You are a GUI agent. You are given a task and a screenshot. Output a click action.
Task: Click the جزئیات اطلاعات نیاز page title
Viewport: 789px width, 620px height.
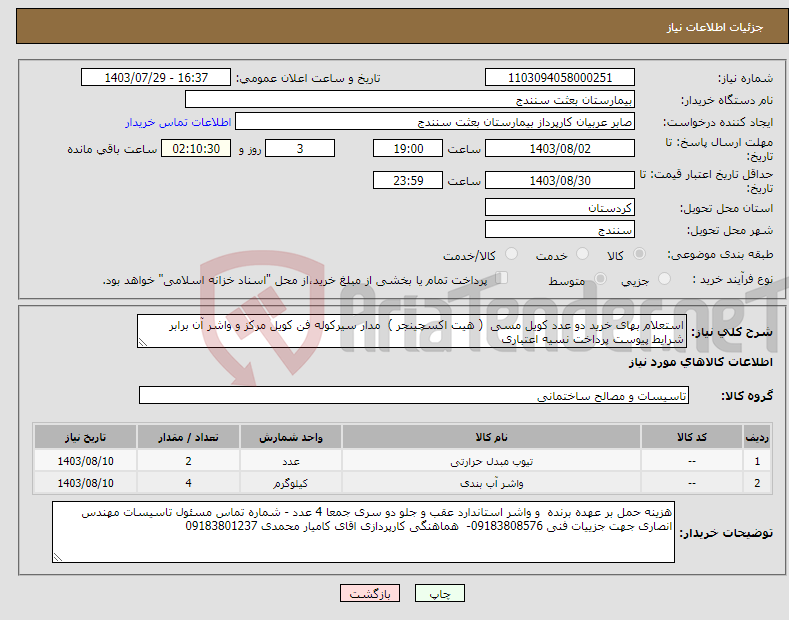tap(715, 27)
